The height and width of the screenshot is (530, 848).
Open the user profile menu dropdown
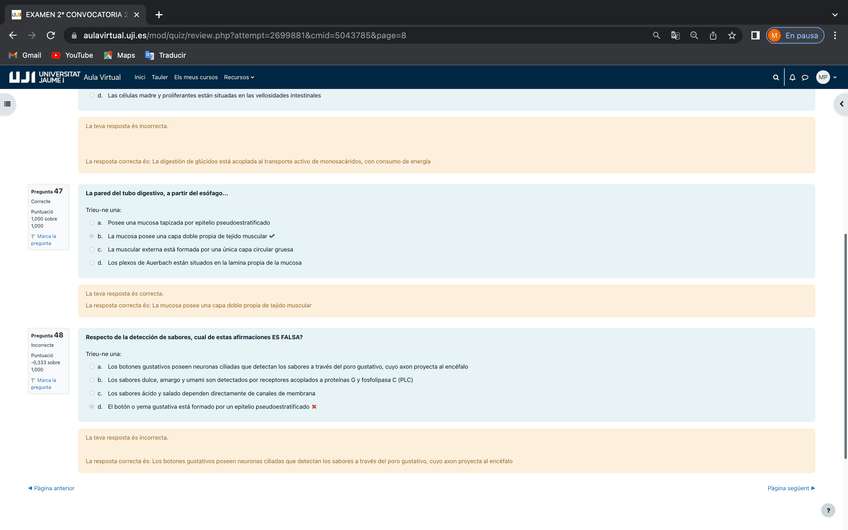pyautogui.click(x=825, y=77)
